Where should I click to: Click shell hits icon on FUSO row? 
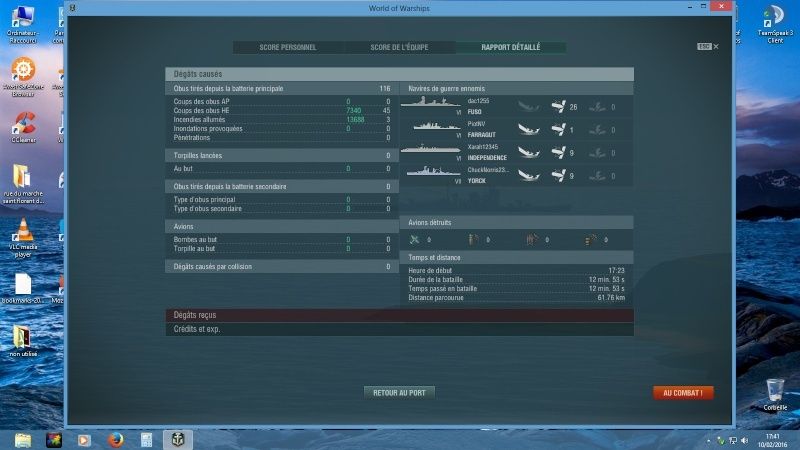tap(559, 107)
